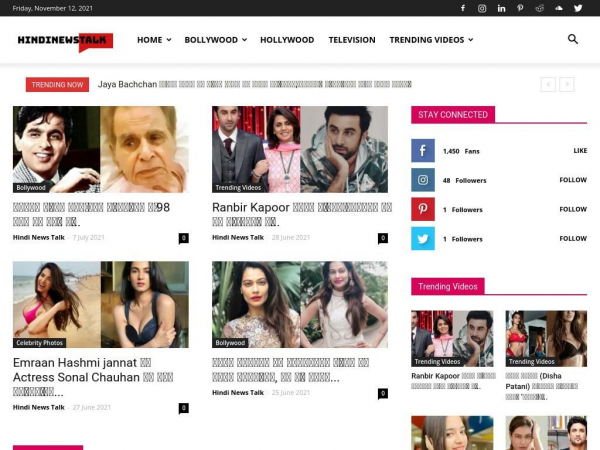This screenshot has height=450, width=600.
Task: Click the Instagram tile under Stay Connected
Action: point(423,180)
